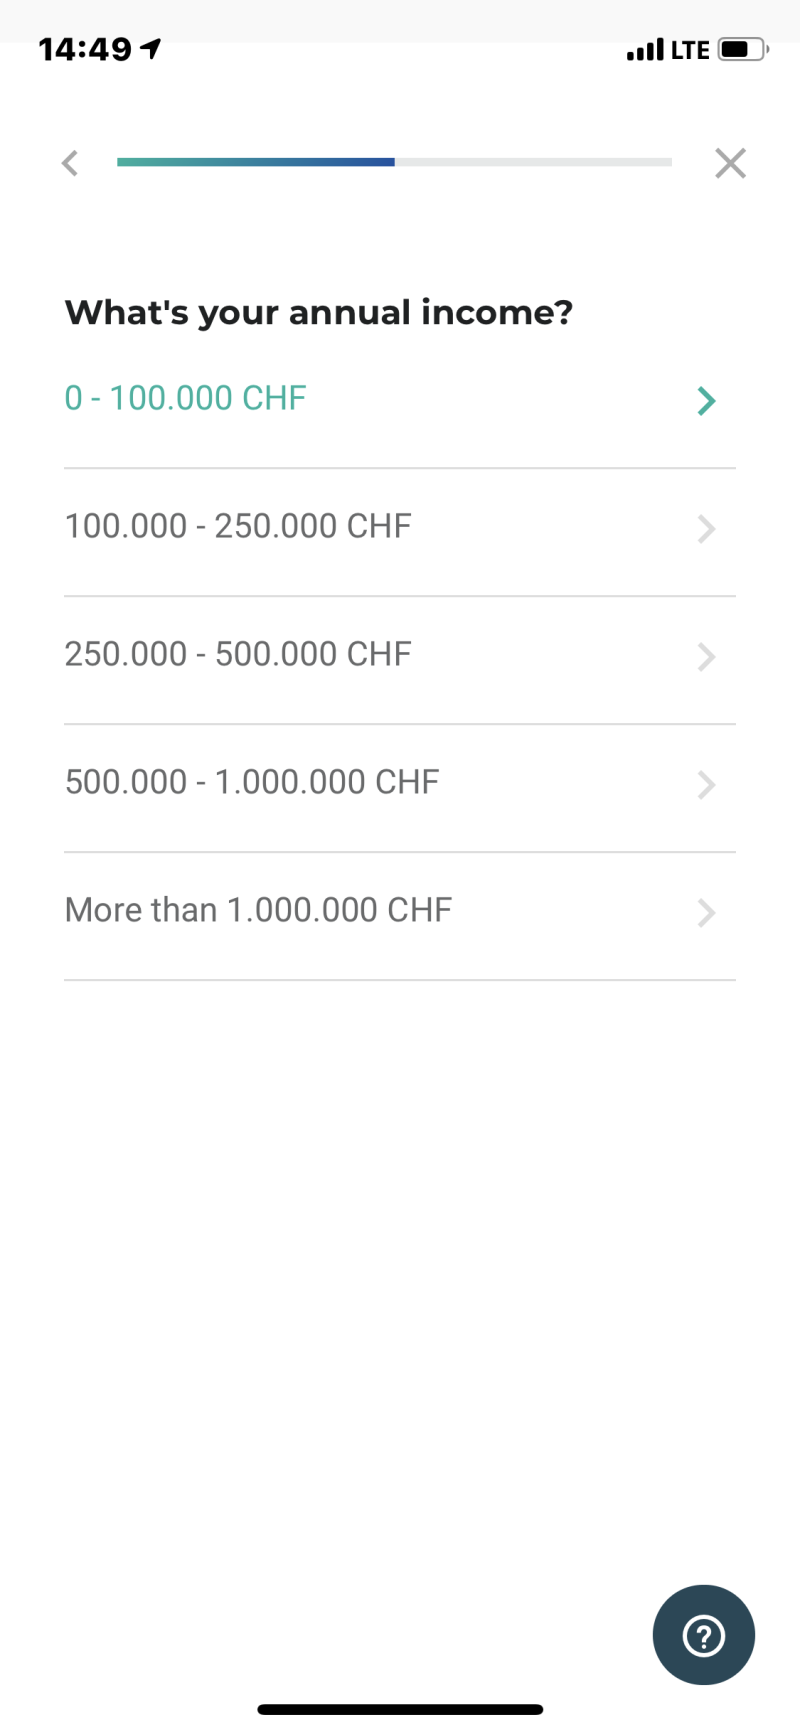Tap the chevron beside 250.000 - 500.000 CHF
Image resolution: width=800 pixels, height=1732 pixels.
[x=706, y=657]
